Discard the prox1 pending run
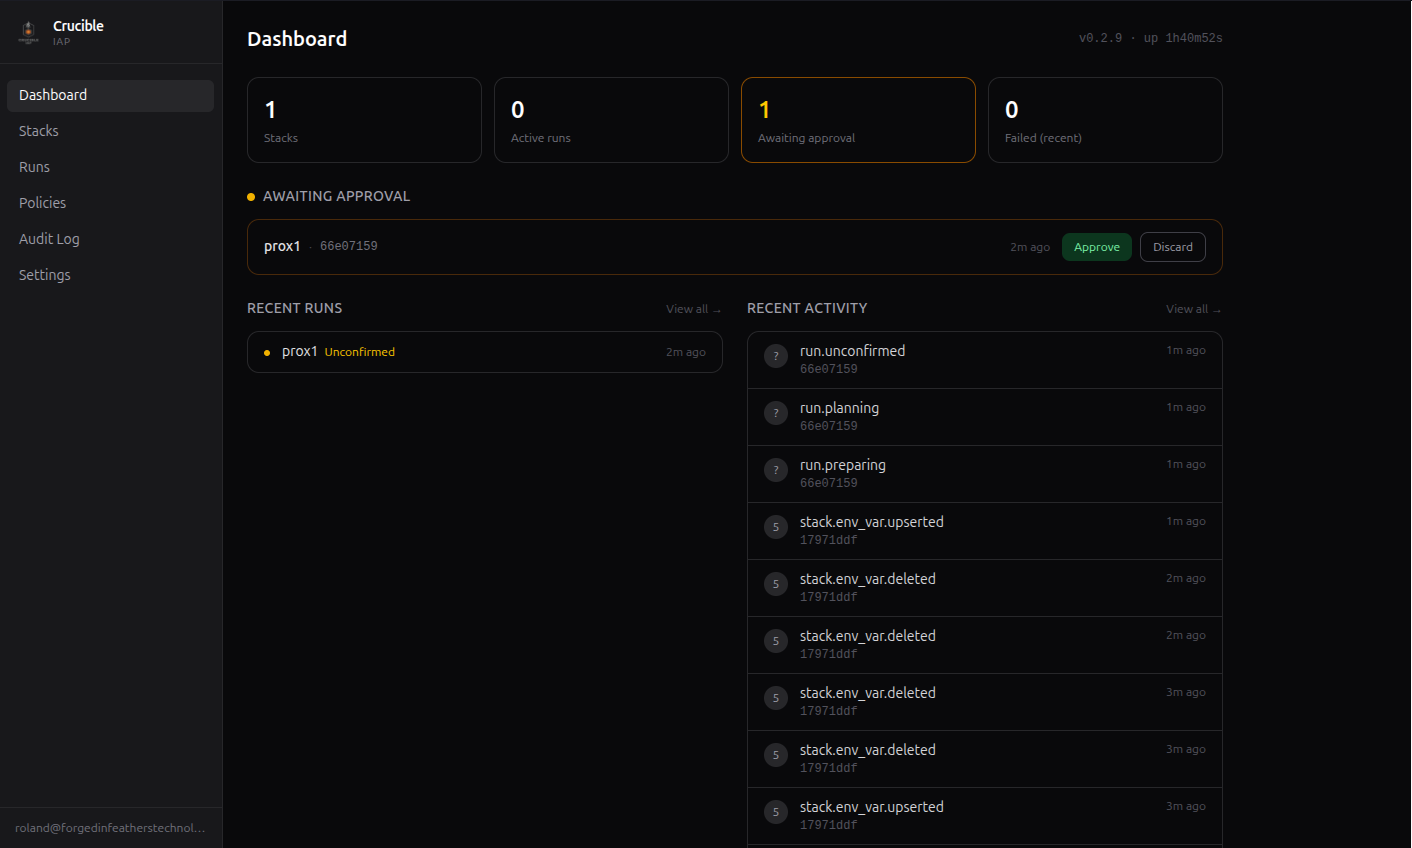 click(x=1172, y=247)
